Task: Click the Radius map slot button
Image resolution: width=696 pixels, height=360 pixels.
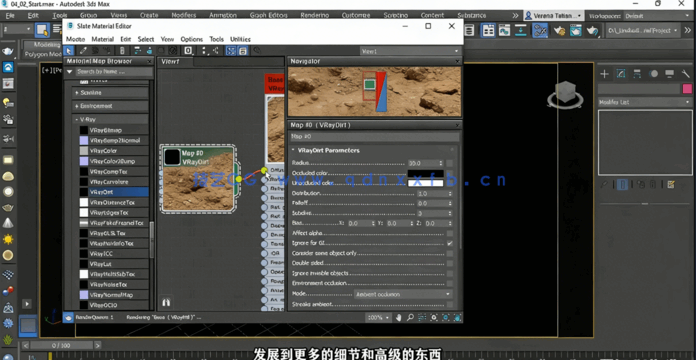Action: coord(450,163)
